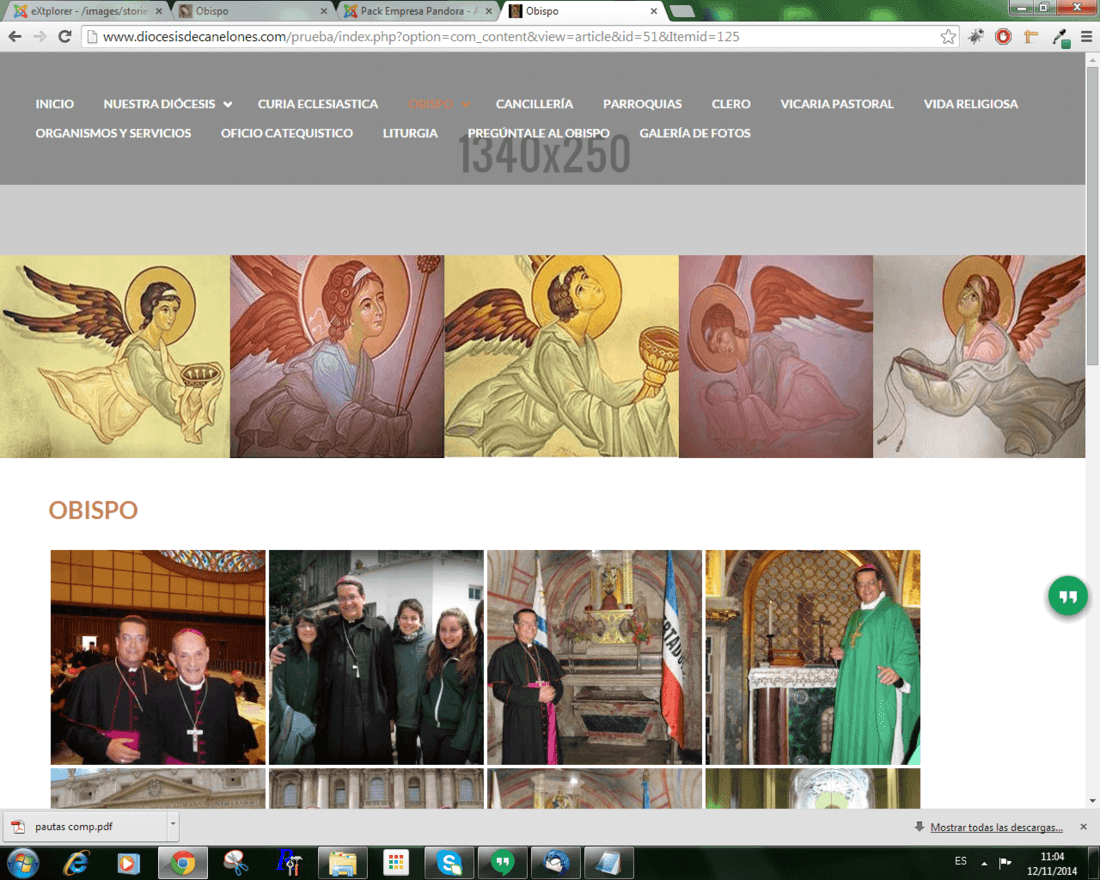Click the orange paint roller extension icon
The height and width of the screenshot is (880, 1100).
(1031, 36)
